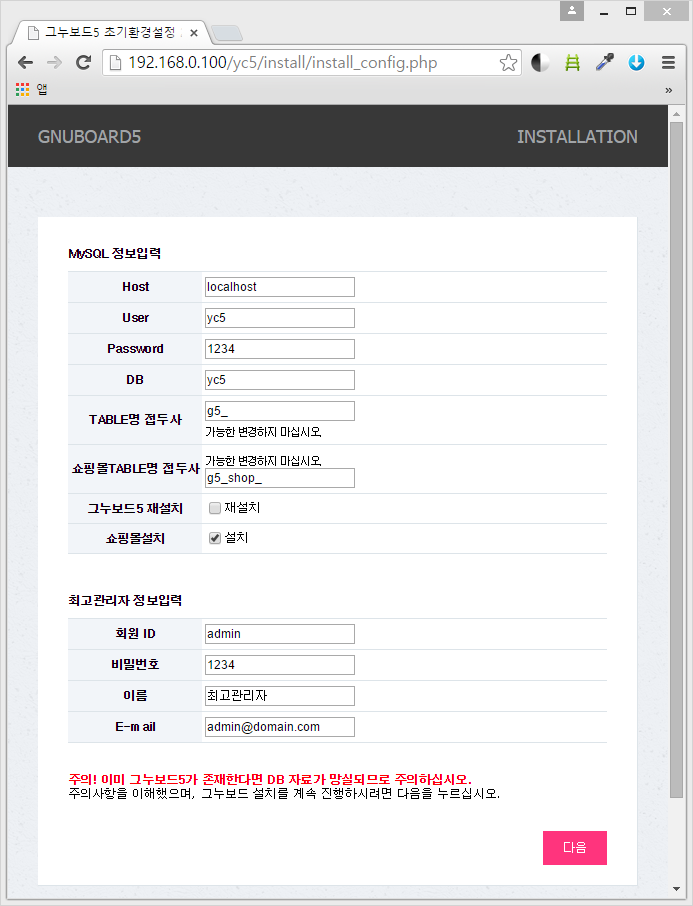
Task: Click the GNUBOARD5 header title
Action: [89, 136]
